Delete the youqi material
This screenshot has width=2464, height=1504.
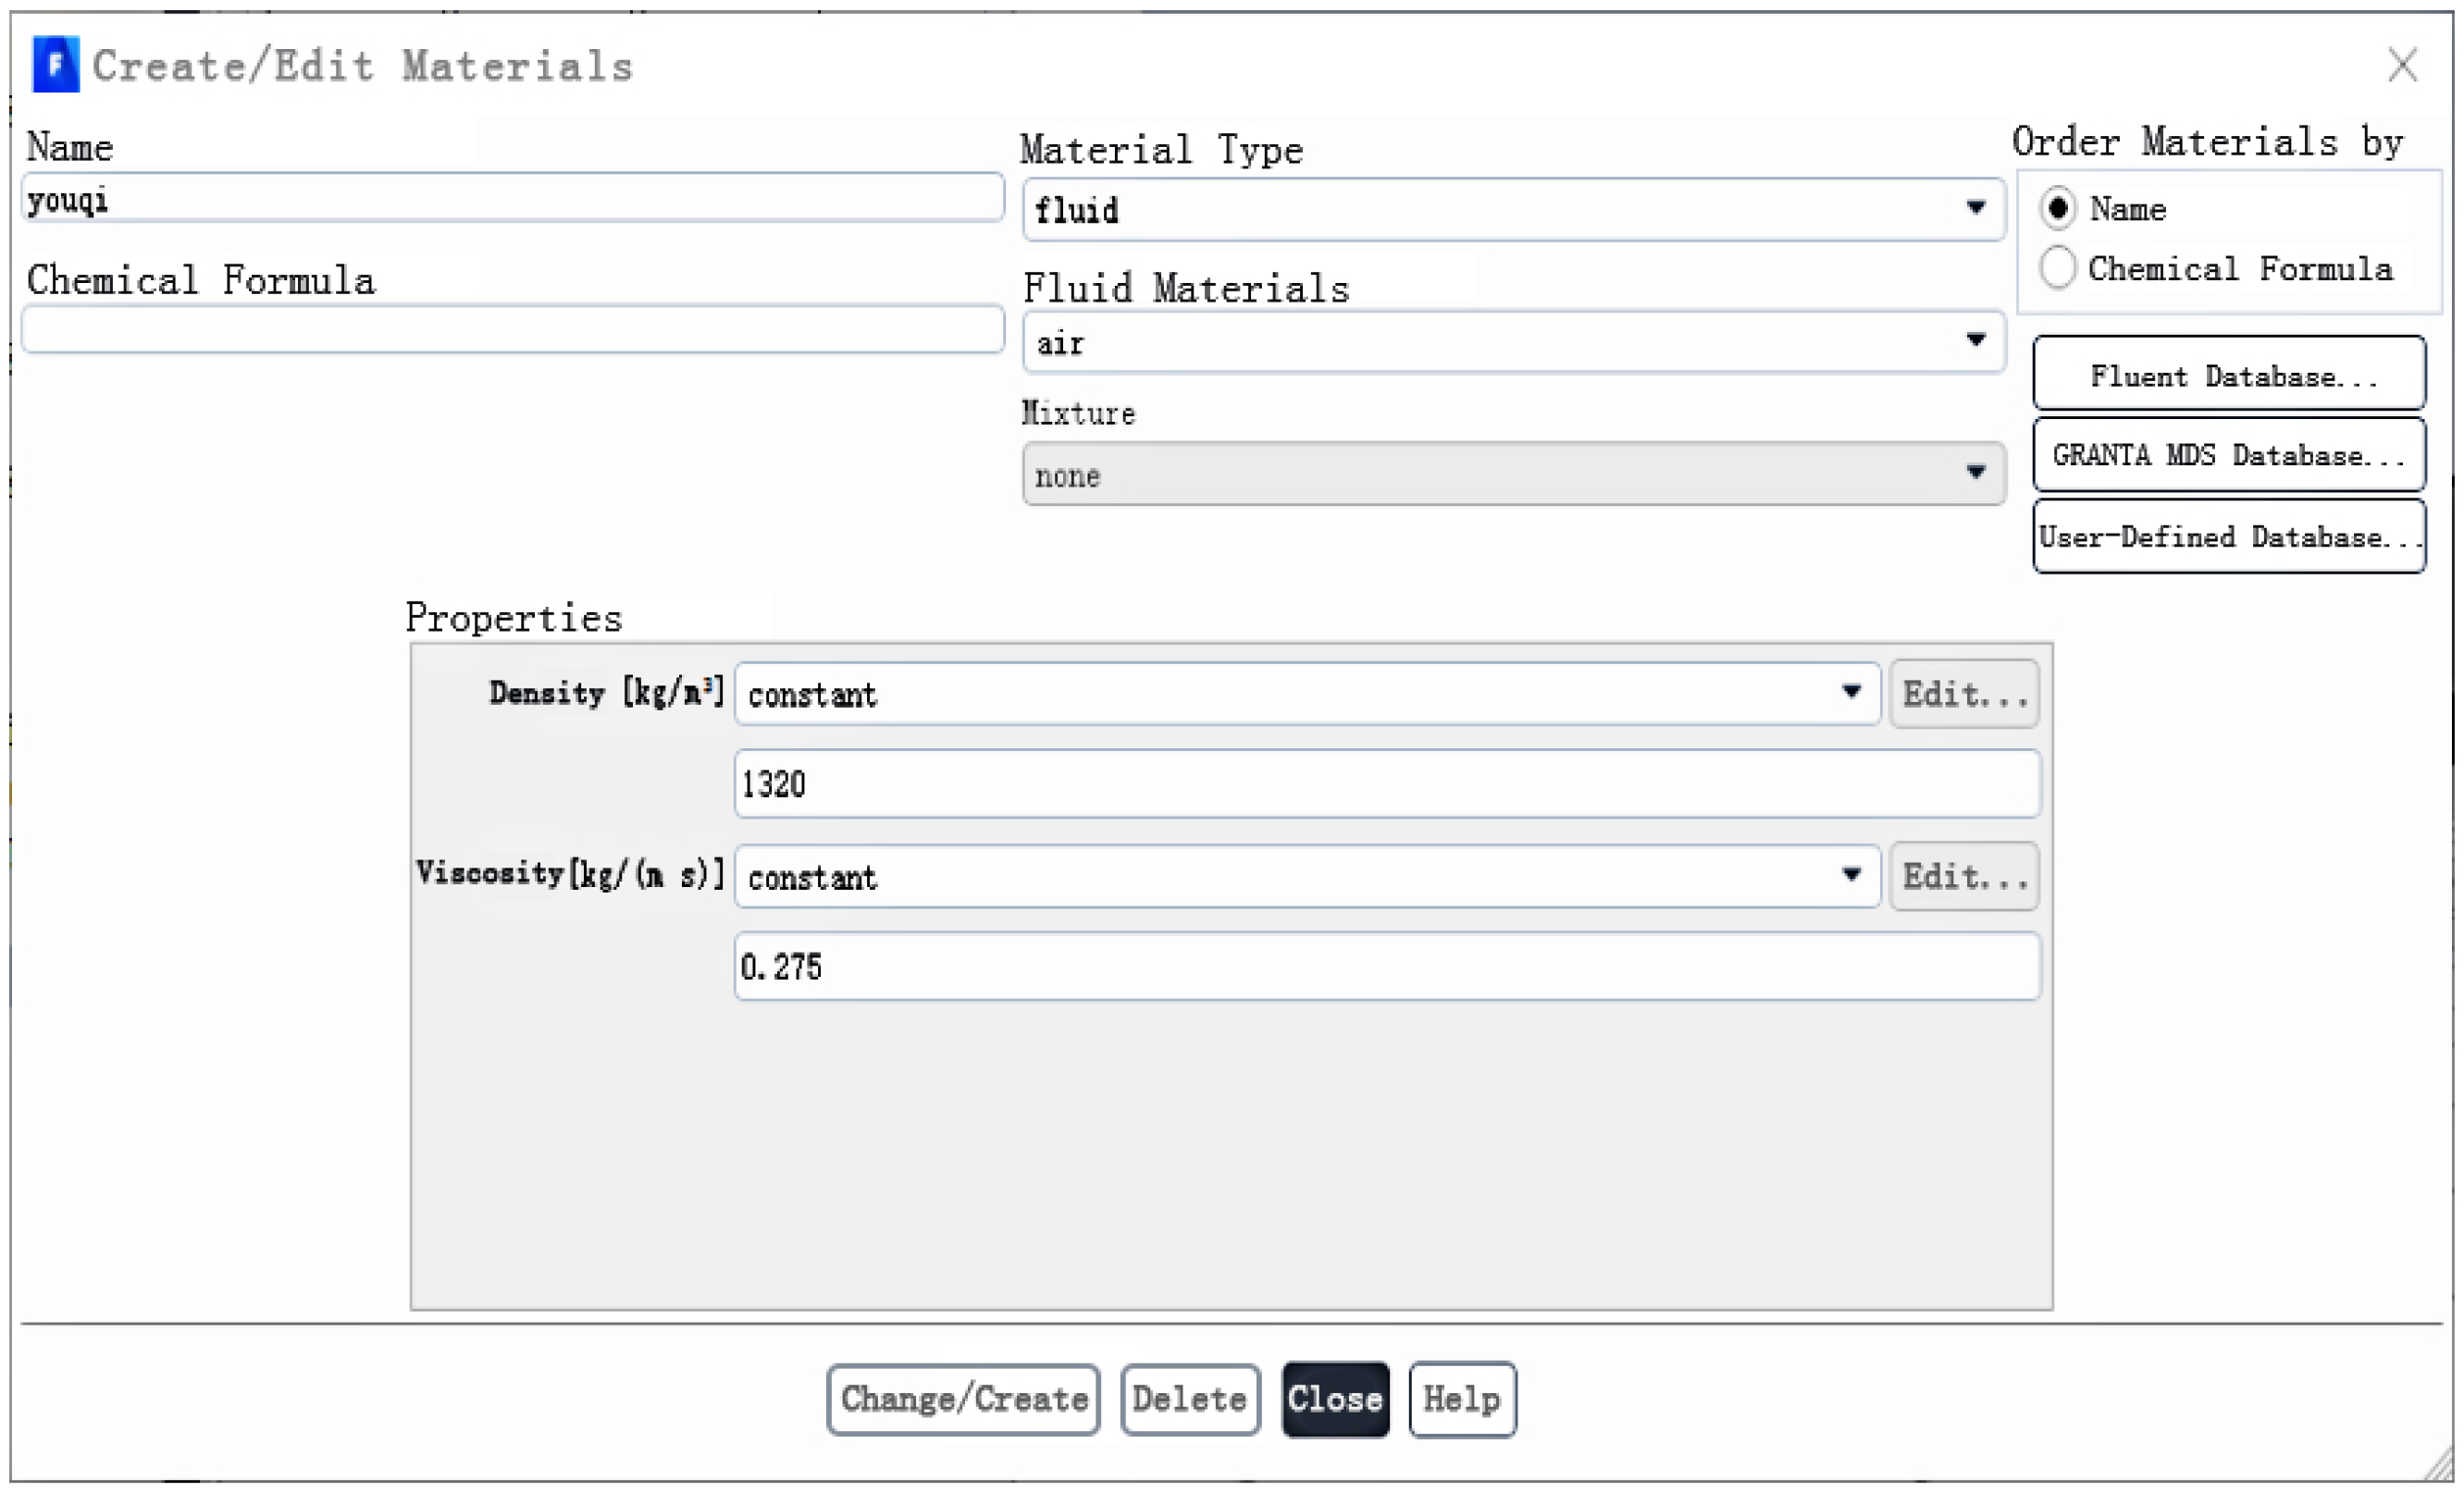(x=1189, y=1399)
